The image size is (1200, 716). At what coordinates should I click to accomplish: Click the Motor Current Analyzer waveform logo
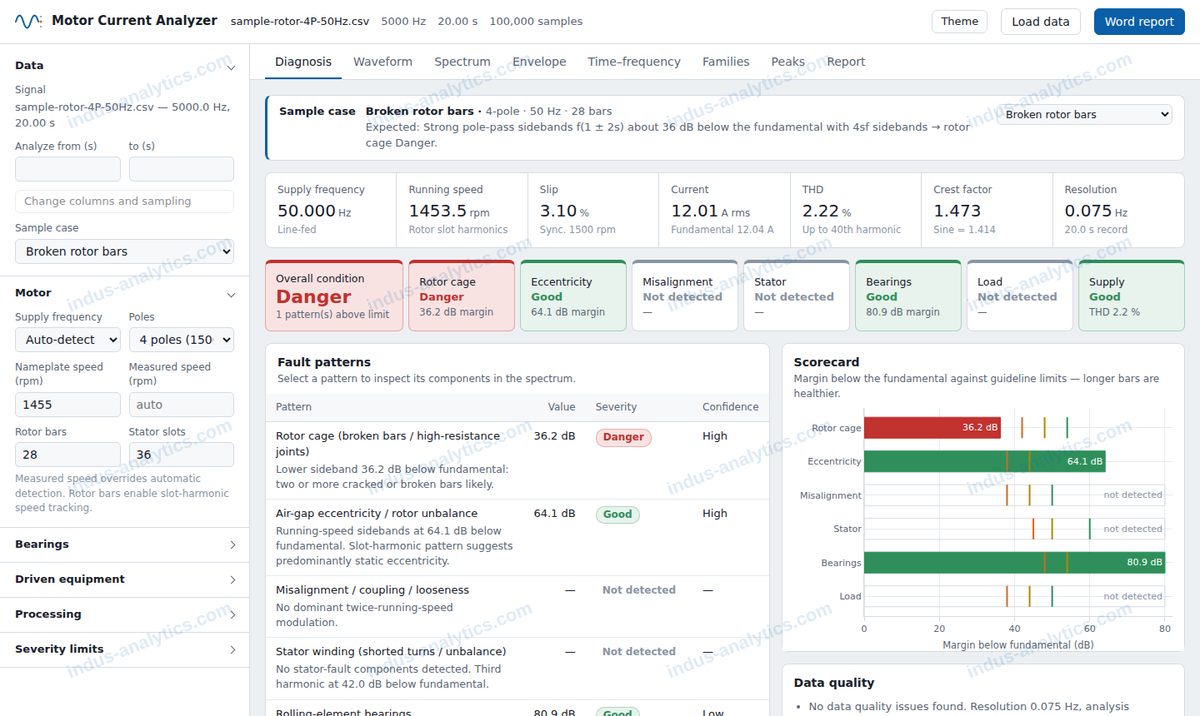[28, 21]
